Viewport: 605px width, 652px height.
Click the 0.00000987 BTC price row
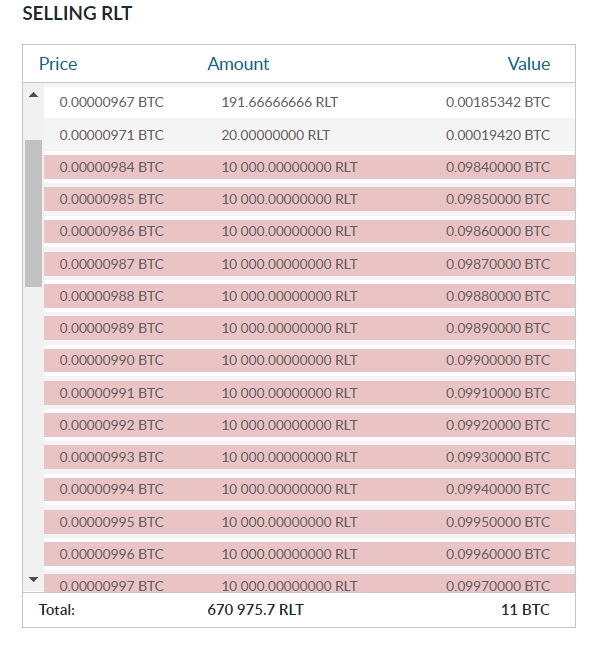309,264
